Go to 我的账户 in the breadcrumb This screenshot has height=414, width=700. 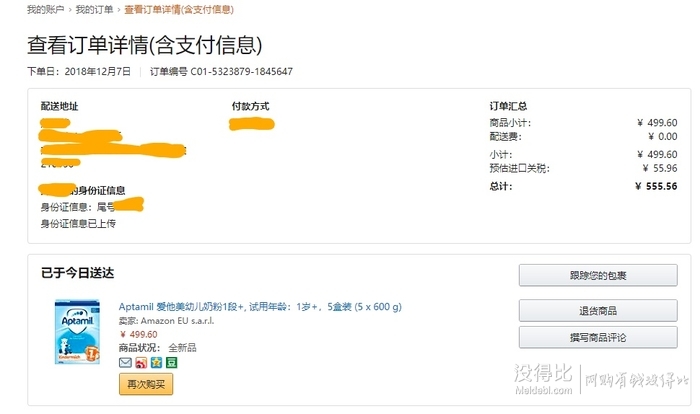45,9
